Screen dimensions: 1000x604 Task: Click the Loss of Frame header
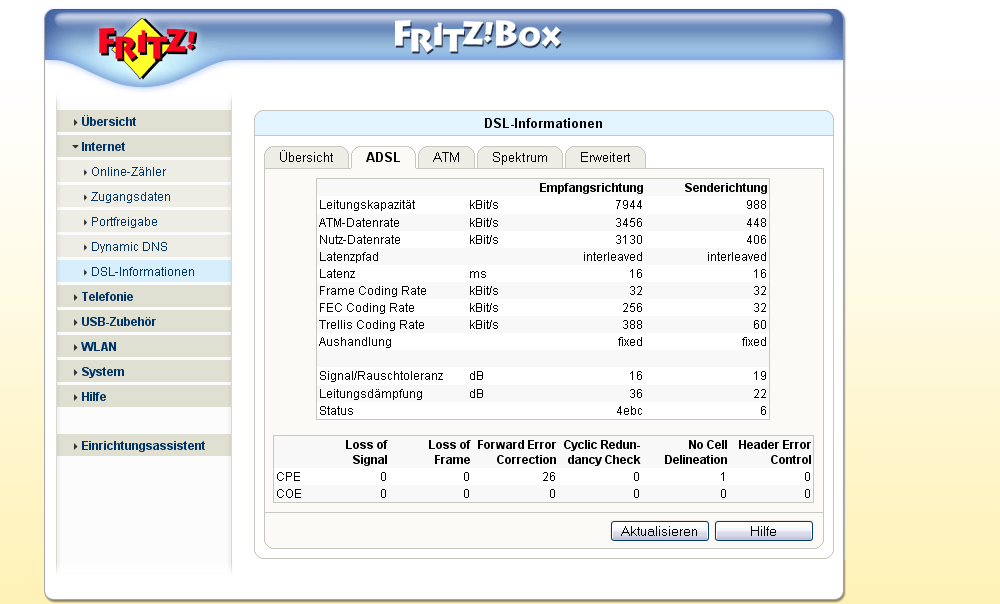(449, 452)
